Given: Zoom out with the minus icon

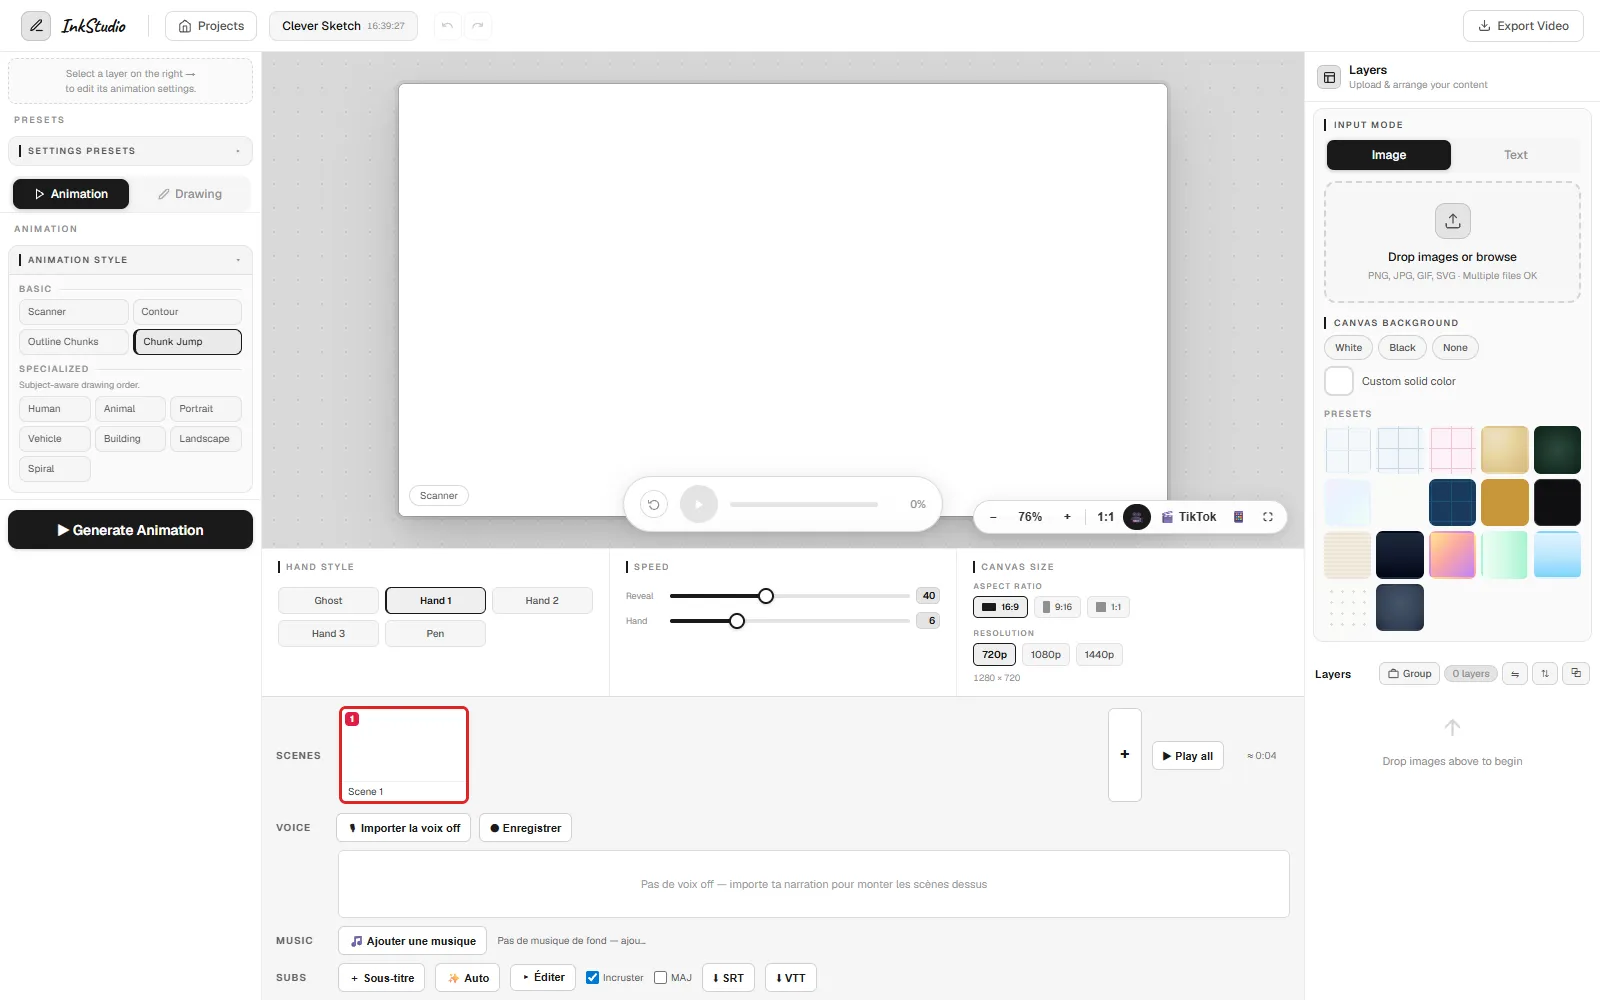Looking at the screenshot, I should 993,517.
